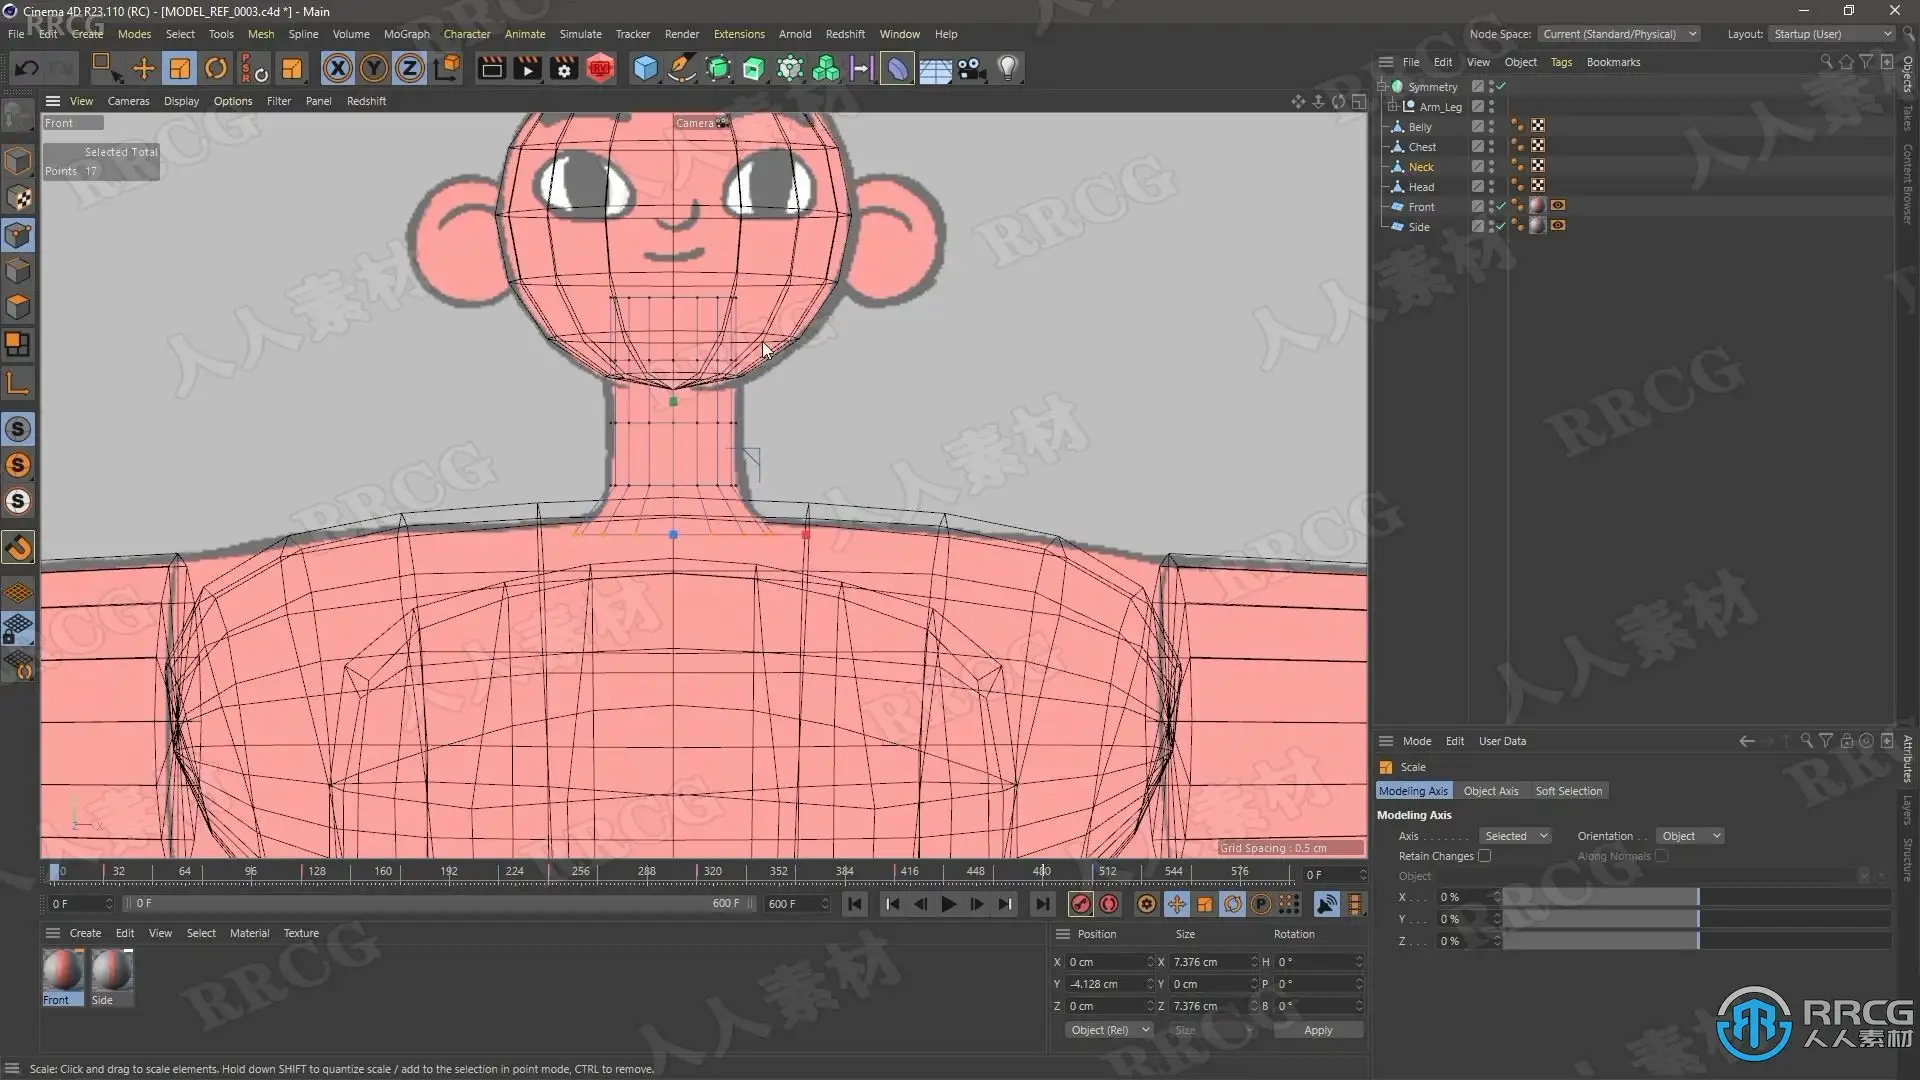The image size is (1920, 1080).
Task: Click the Apply button in coordinates
Action: tap(1318, 1030)
